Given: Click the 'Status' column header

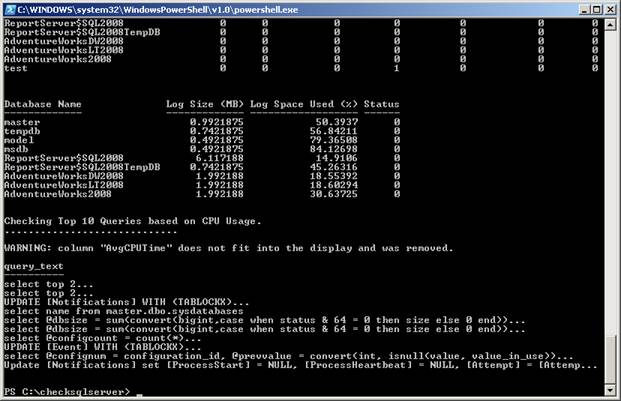Looking at the screenshot, I should (381, 104).
